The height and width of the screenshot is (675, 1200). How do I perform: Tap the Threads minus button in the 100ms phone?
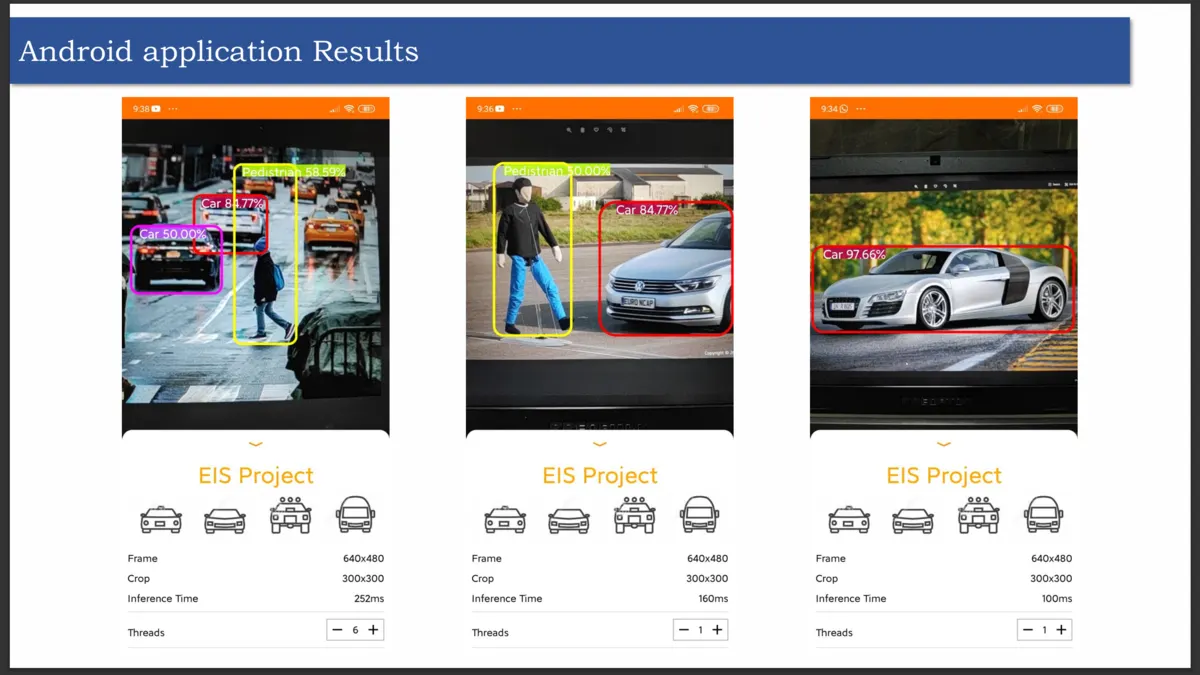[1027, 630]
